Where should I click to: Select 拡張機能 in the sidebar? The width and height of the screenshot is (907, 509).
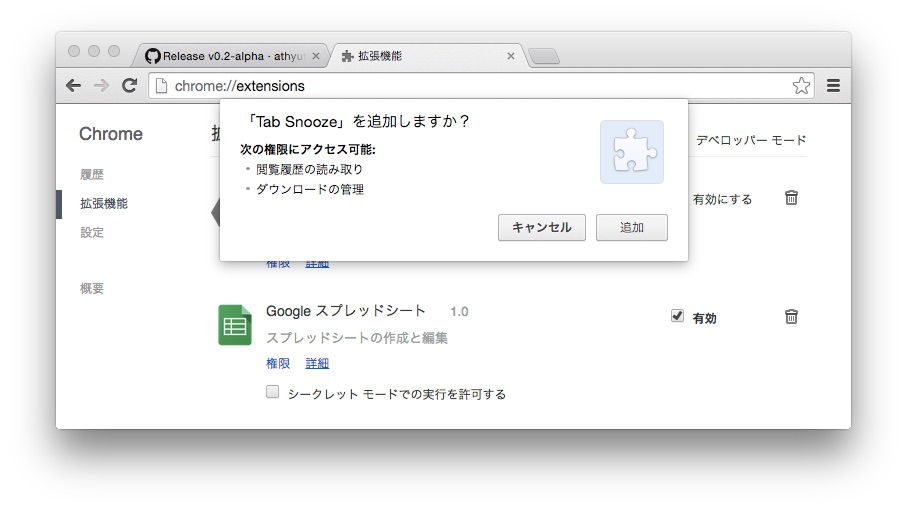104,204
